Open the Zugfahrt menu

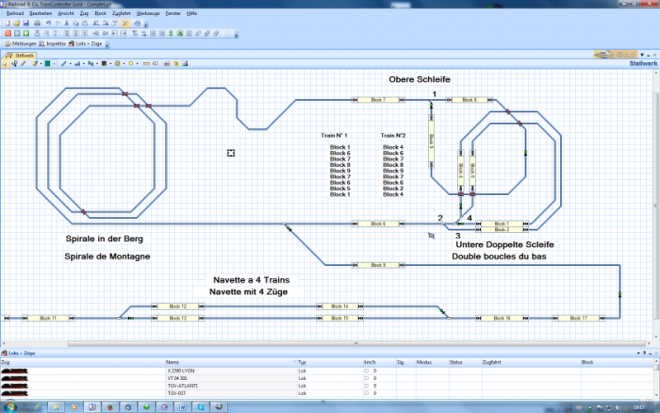121,13
